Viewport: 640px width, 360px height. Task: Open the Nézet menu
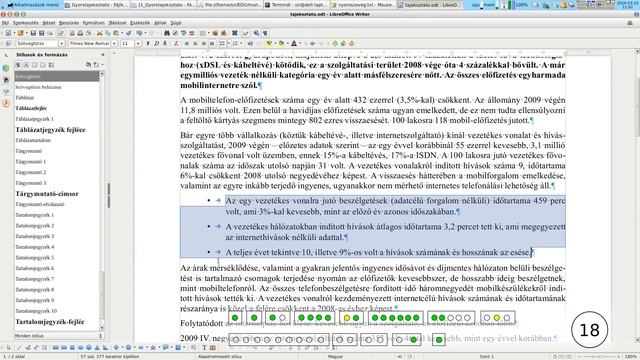pyautogui.click(x=49, y=23)
